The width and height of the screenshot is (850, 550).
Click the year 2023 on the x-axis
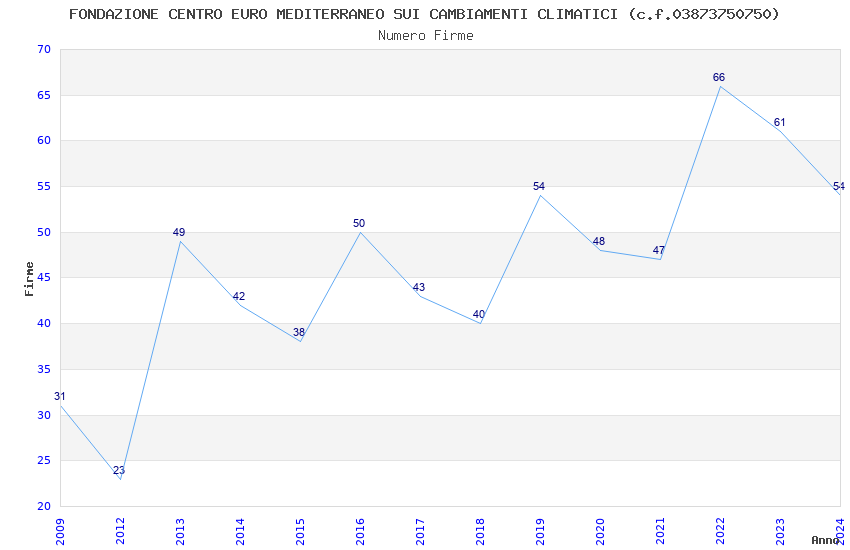[780, 532]
